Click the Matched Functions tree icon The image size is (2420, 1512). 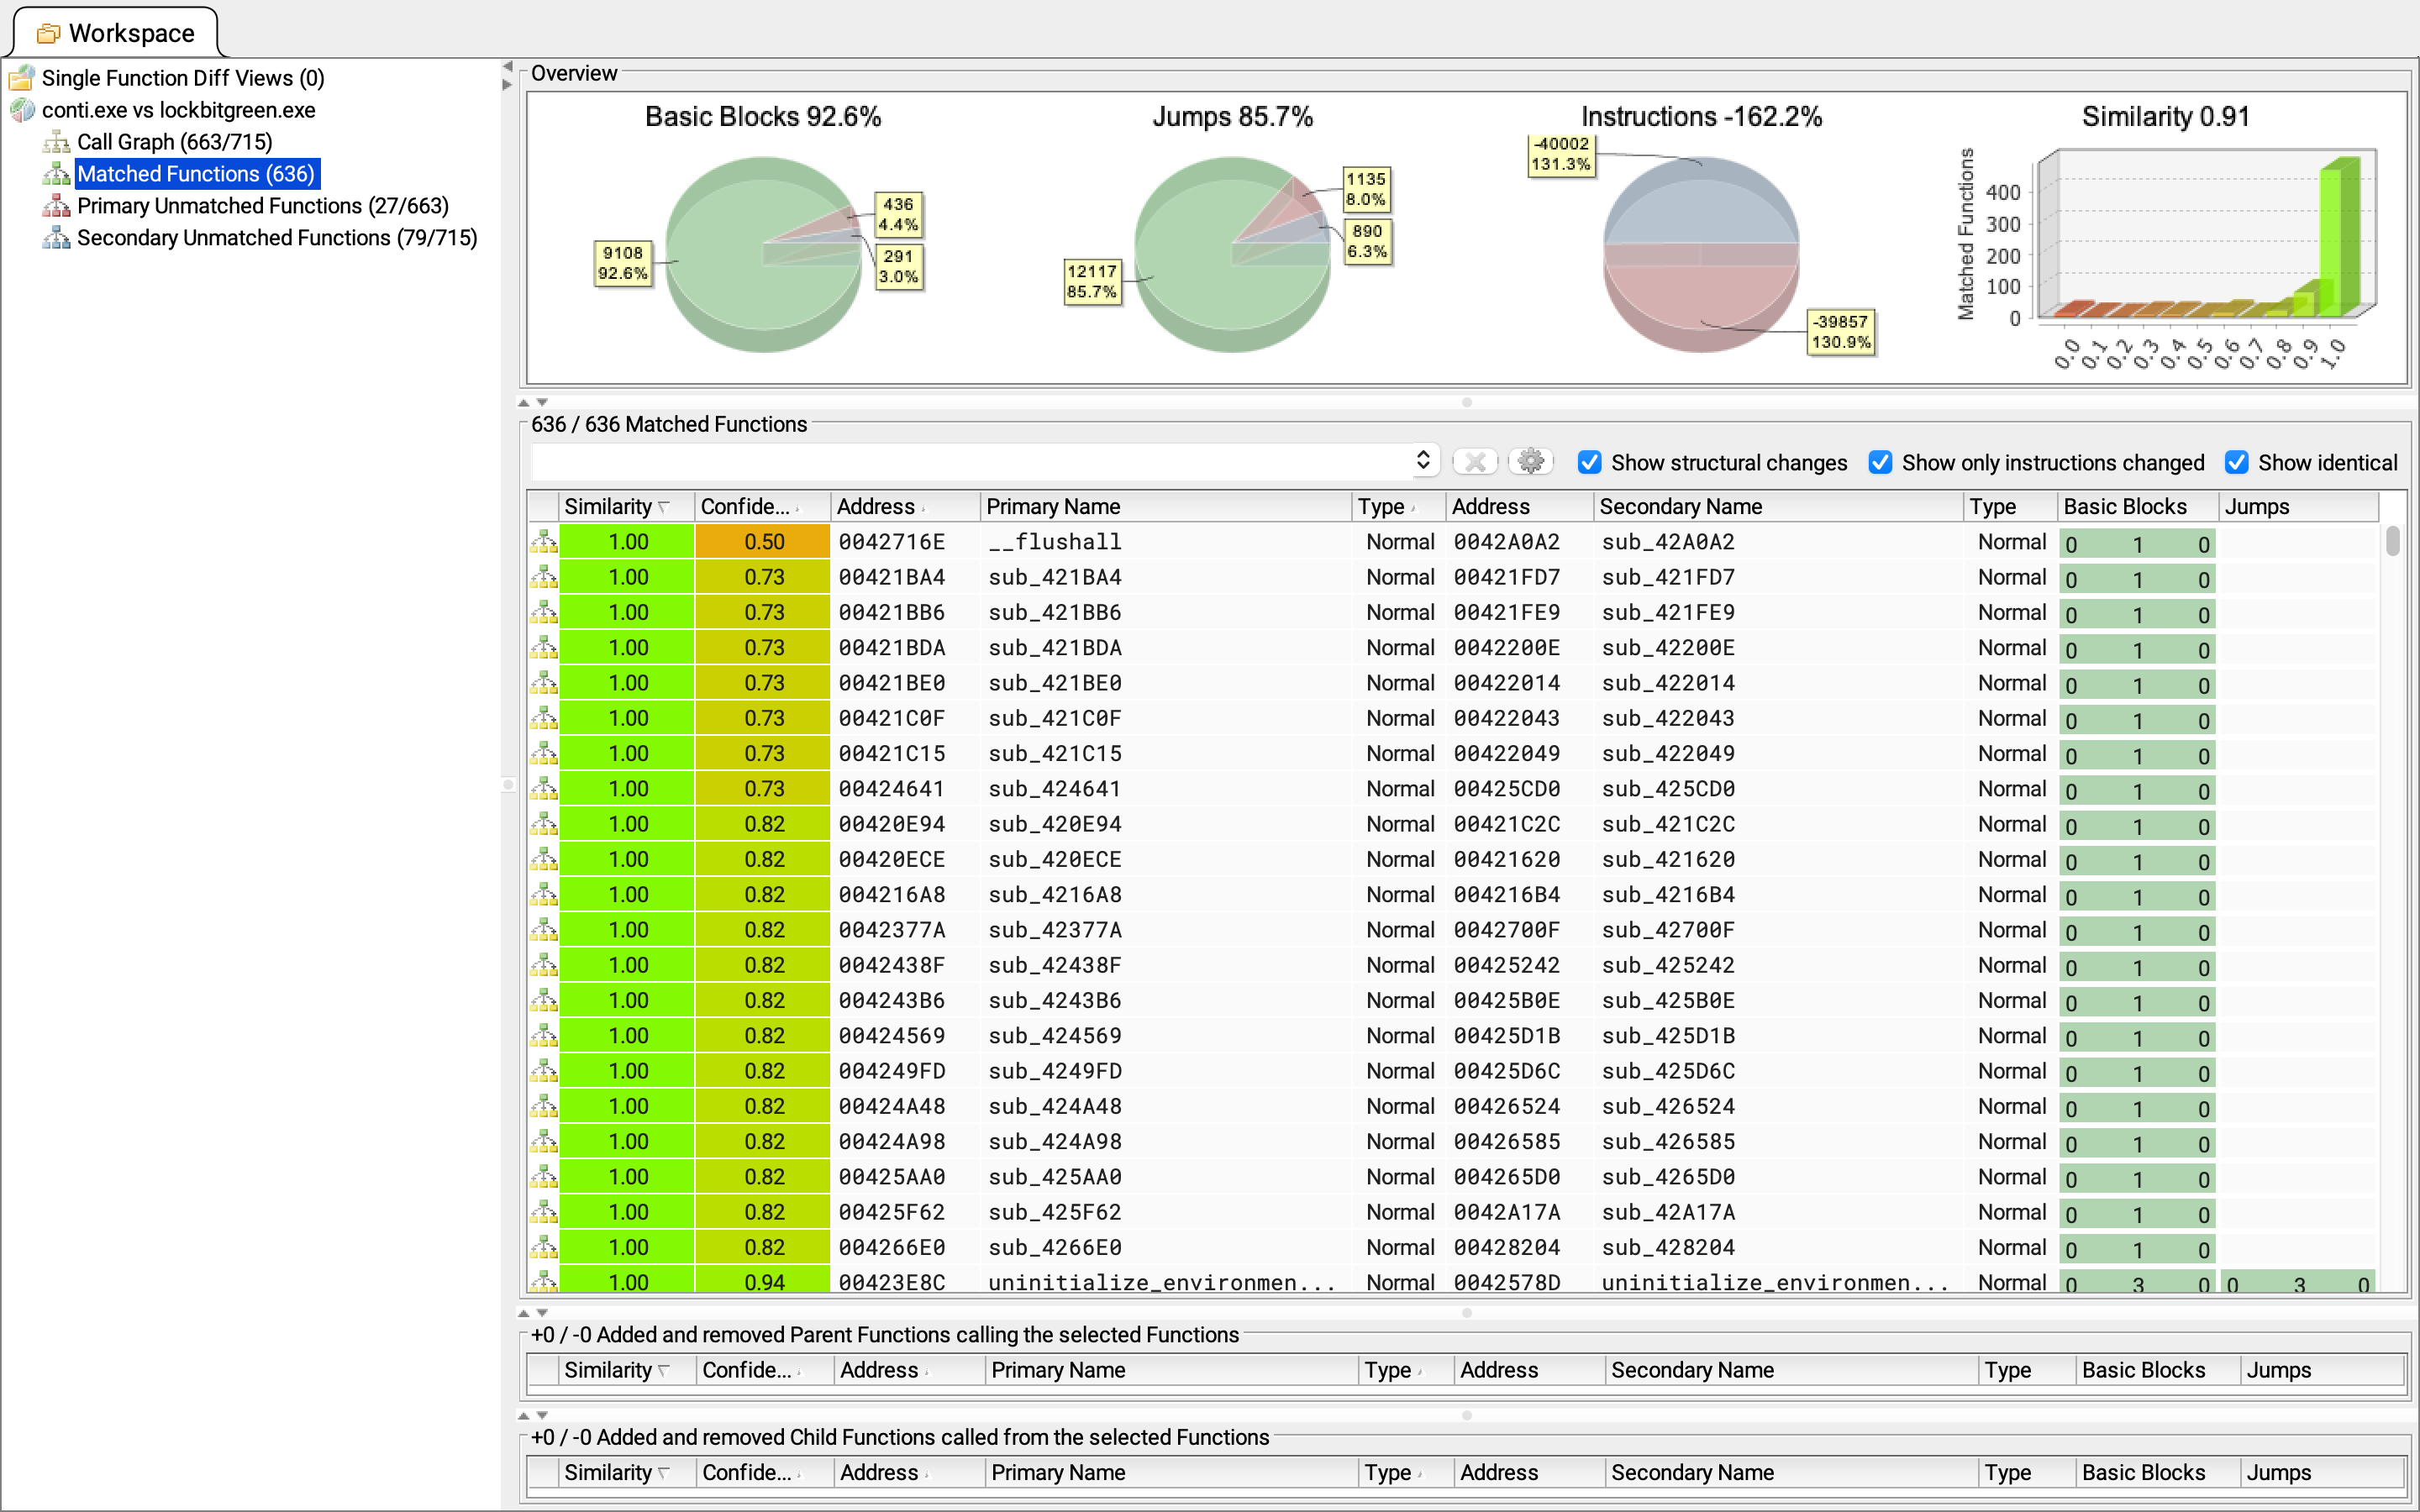point(56,174)
